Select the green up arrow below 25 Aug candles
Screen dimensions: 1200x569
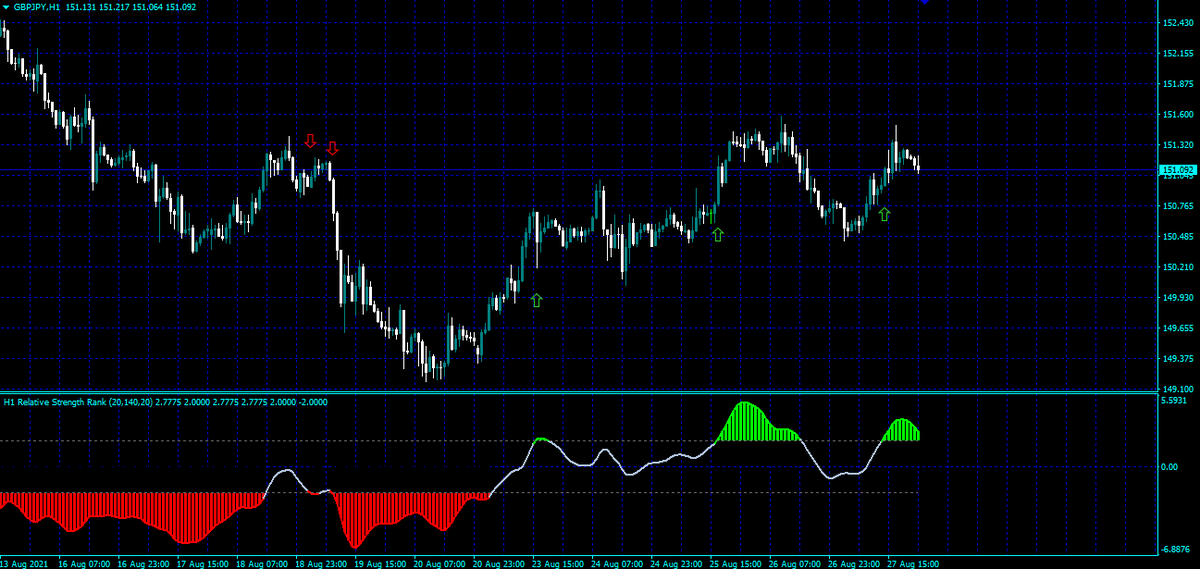pos(717,234)
